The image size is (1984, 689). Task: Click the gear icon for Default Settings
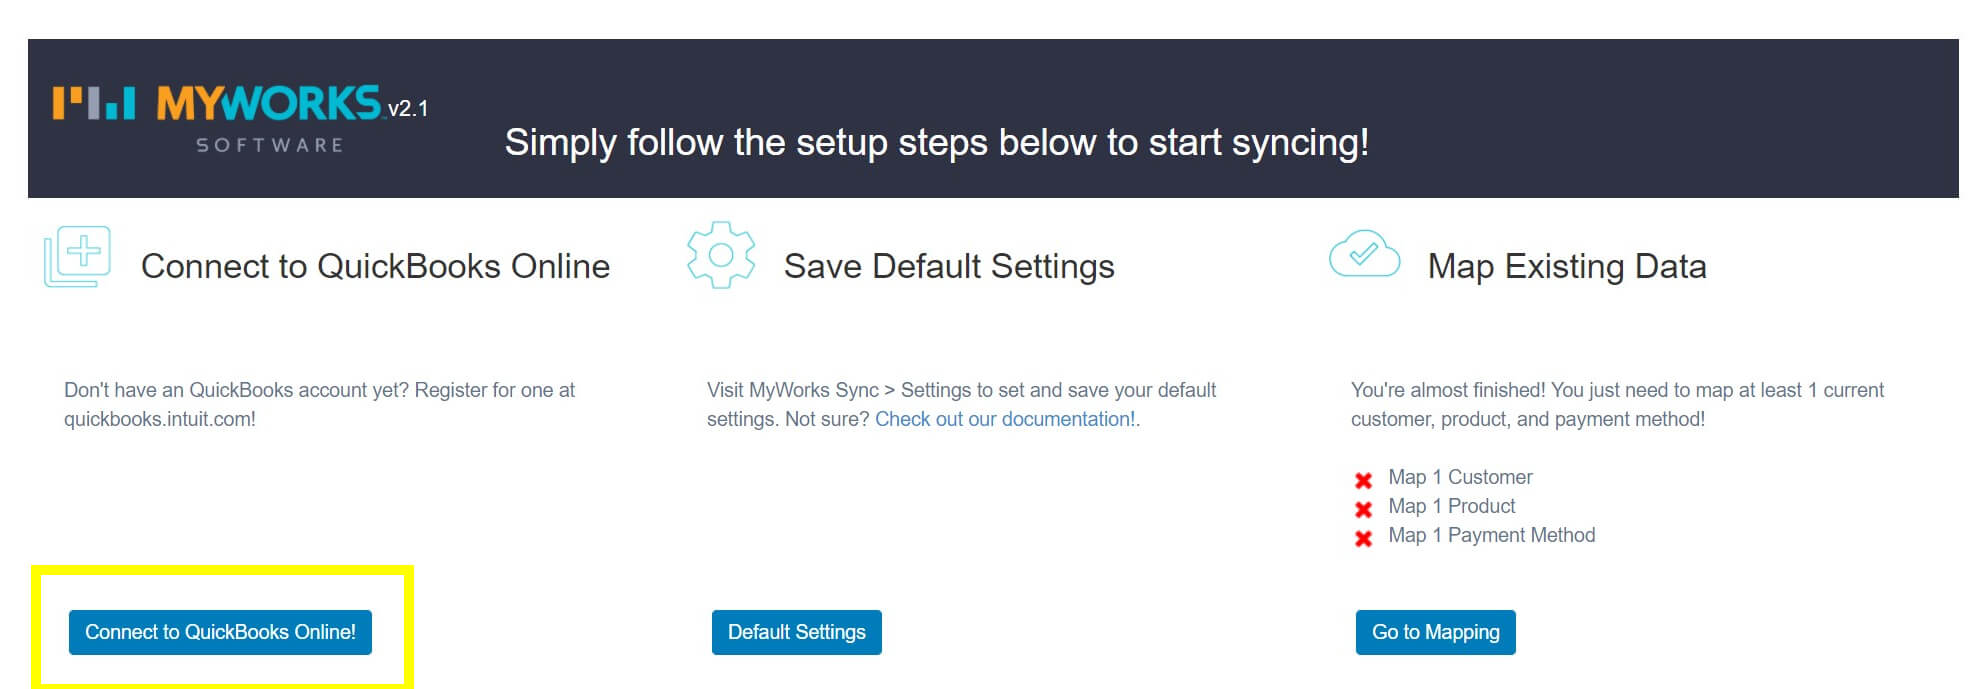click(720, 255)
